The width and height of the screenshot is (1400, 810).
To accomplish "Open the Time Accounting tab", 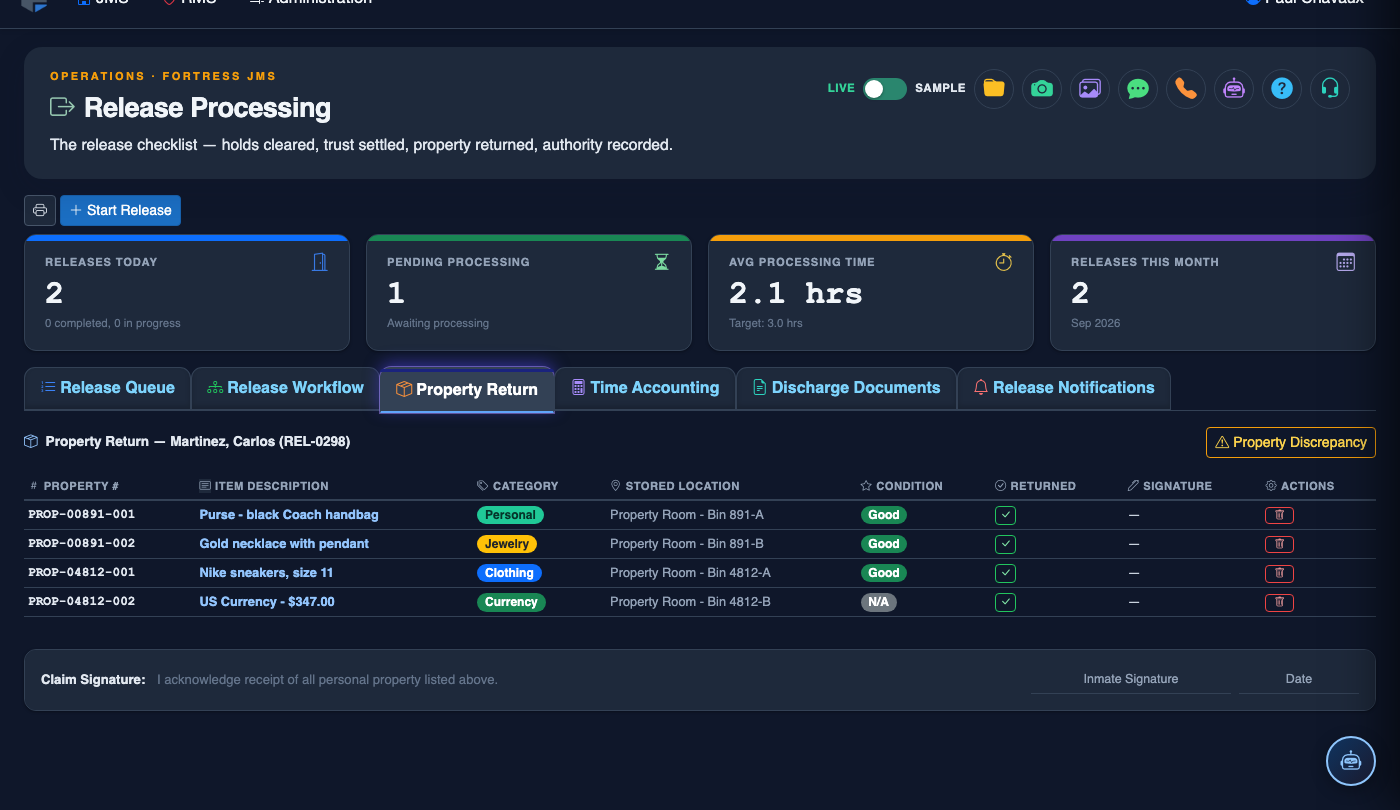I will click(x=645, y=388).
